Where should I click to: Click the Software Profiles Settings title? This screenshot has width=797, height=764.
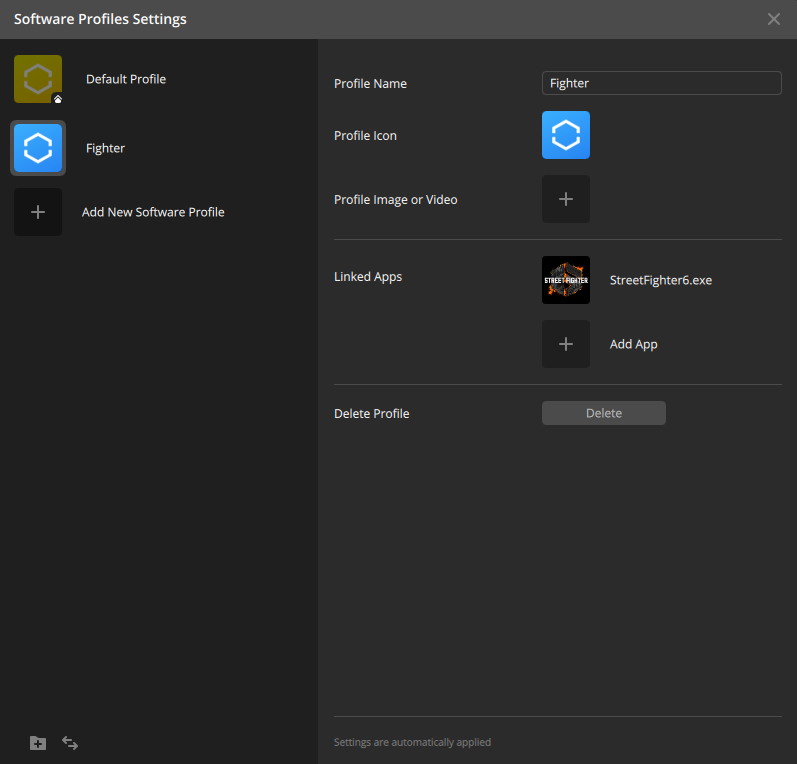coord(100,19)
